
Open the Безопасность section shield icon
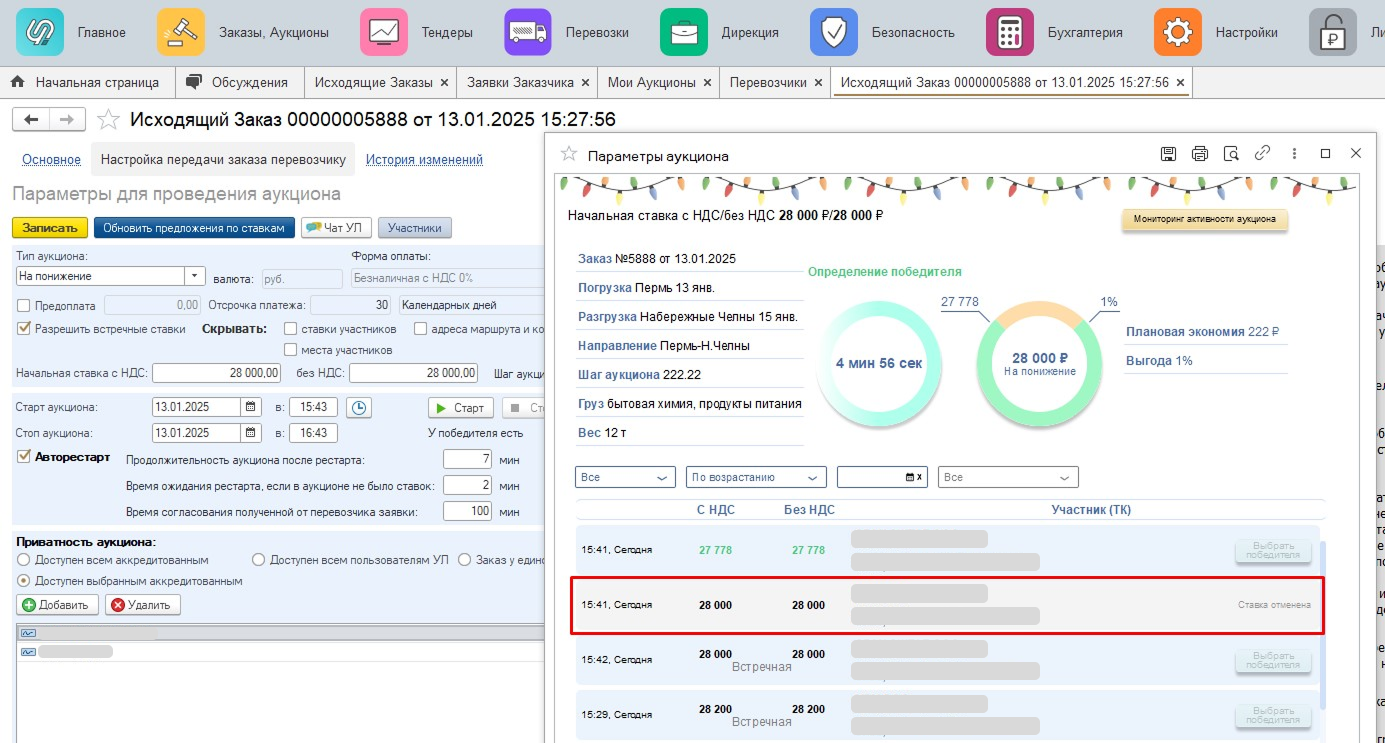[834, 32]
